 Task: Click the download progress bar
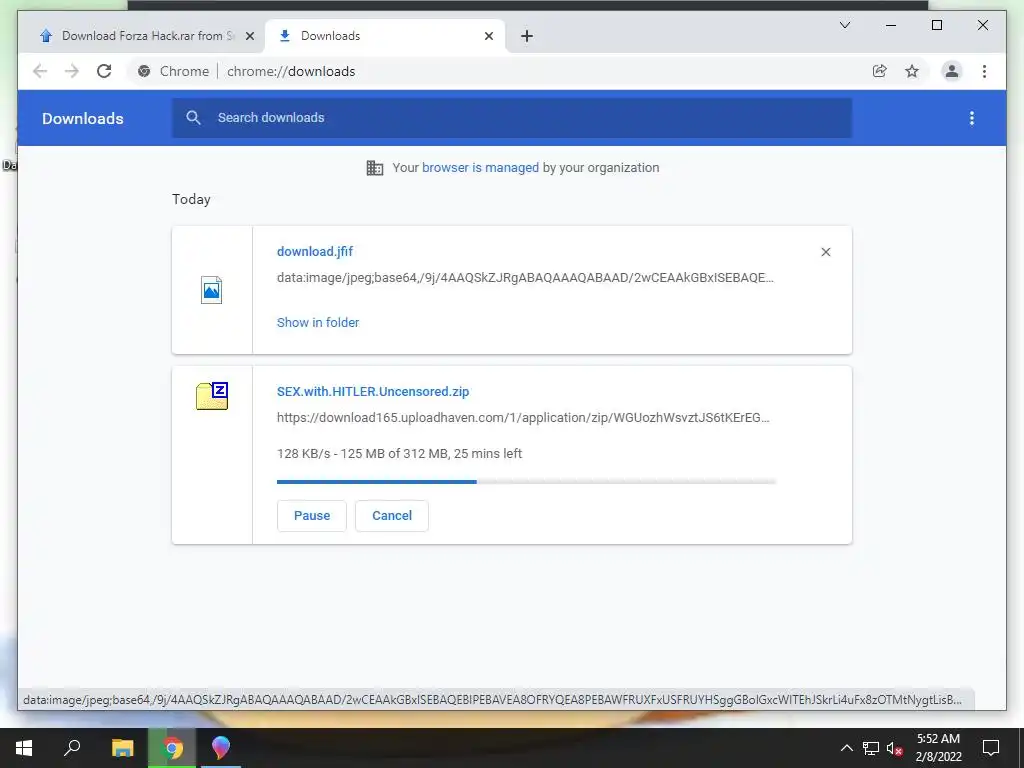(x=526, y=482)
